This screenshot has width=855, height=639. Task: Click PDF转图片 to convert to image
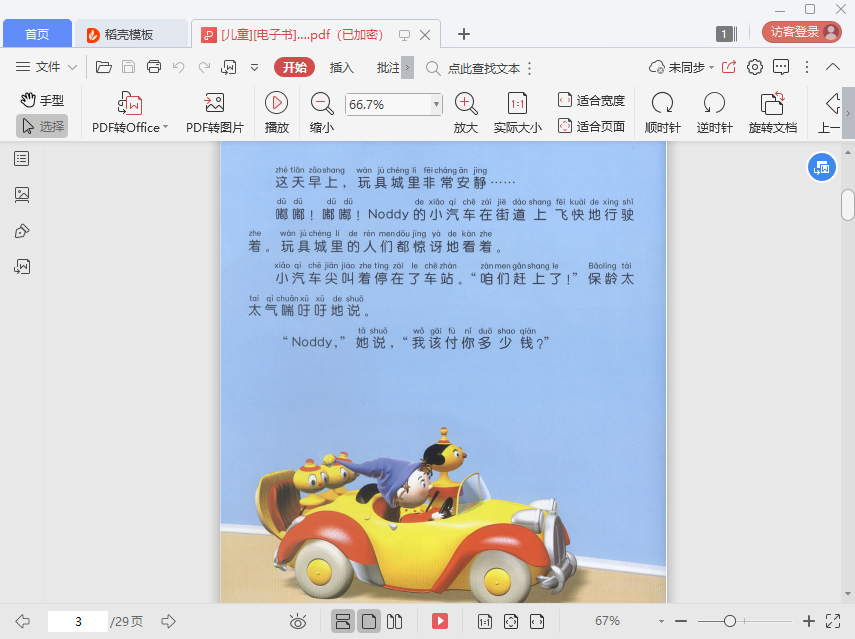tap(215, 113)
